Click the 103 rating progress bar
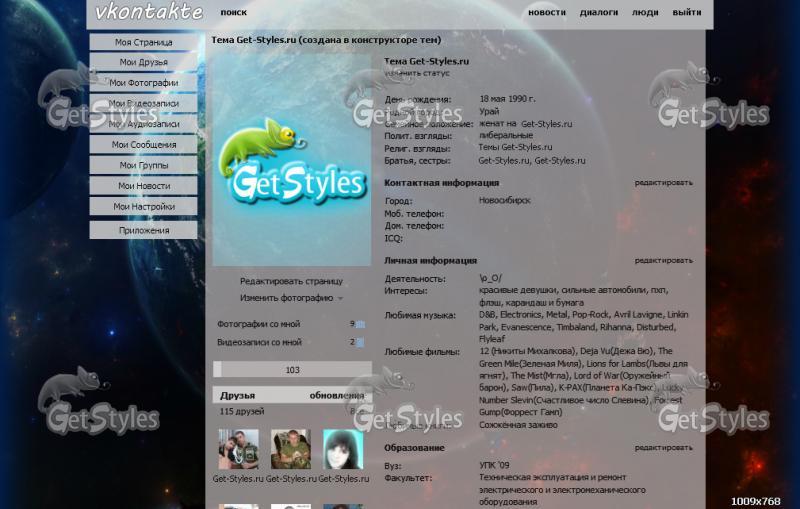 [292, 370]
